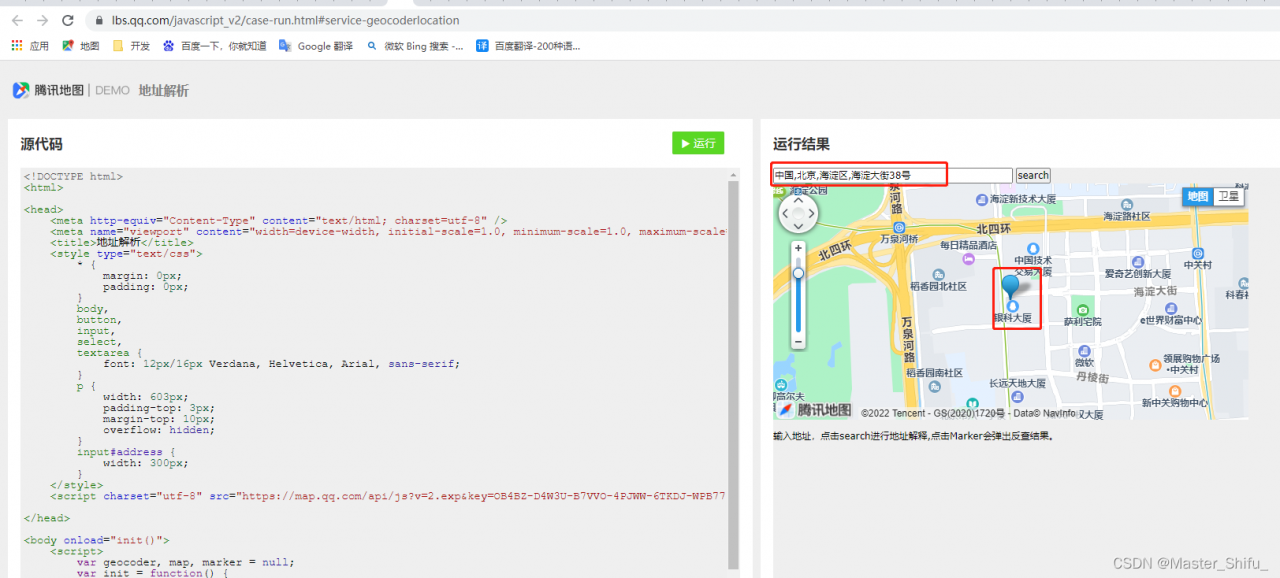Viewport: 1280px width, 578px height.
Task: Click the blue marker pin at 银科大厦
Action: click(x=1011, y=285)
